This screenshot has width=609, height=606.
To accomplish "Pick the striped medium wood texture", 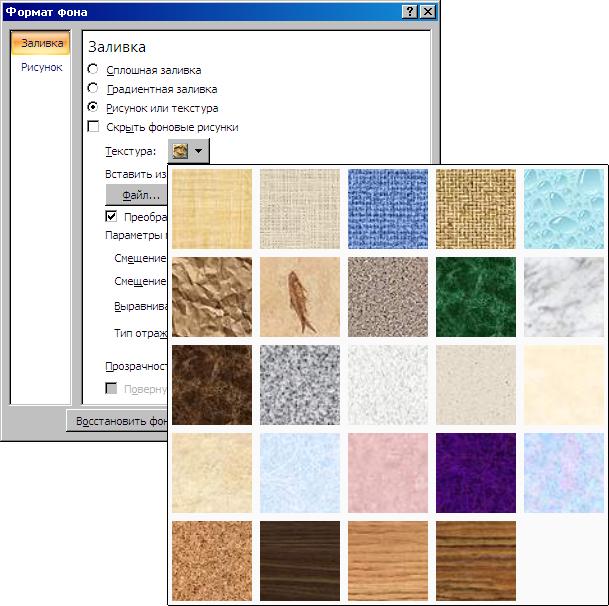I will (476, 561).
